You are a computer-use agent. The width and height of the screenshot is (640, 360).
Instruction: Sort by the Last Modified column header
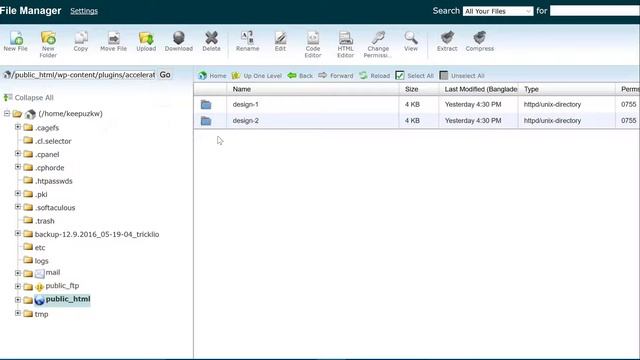479,89
